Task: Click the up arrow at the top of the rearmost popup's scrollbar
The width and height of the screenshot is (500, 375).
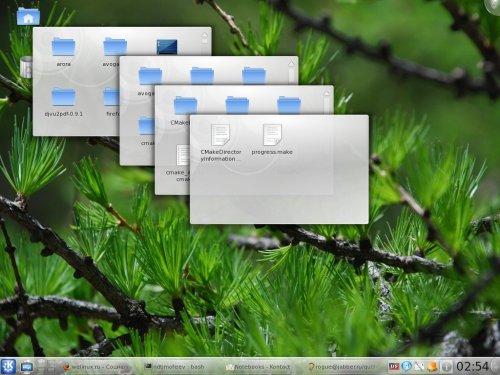Action: point(204,35)
